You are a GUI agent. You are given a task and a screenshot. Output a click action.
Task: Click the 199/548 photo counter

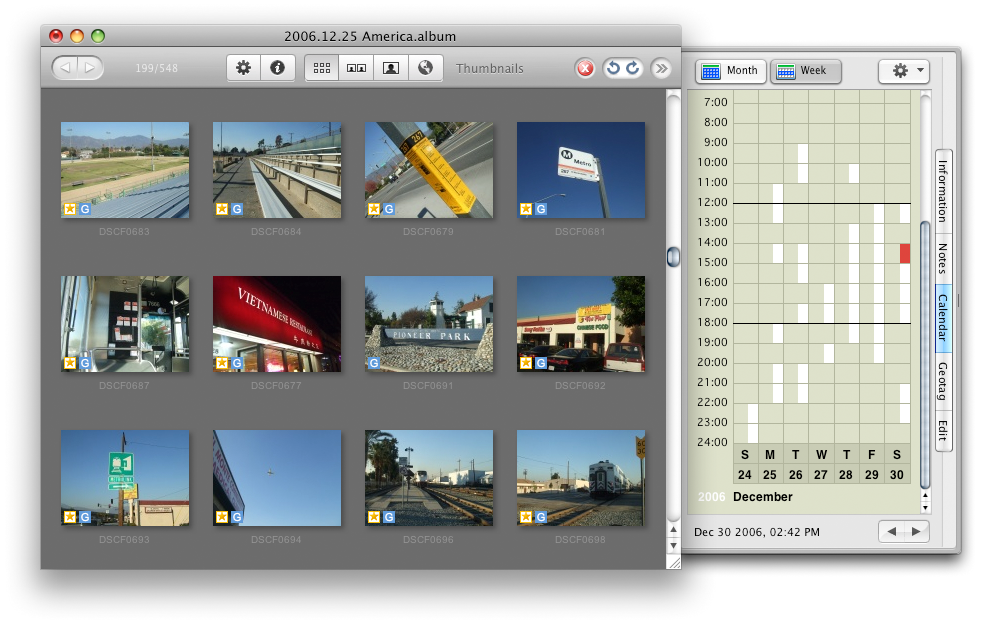tap(156, 68)
